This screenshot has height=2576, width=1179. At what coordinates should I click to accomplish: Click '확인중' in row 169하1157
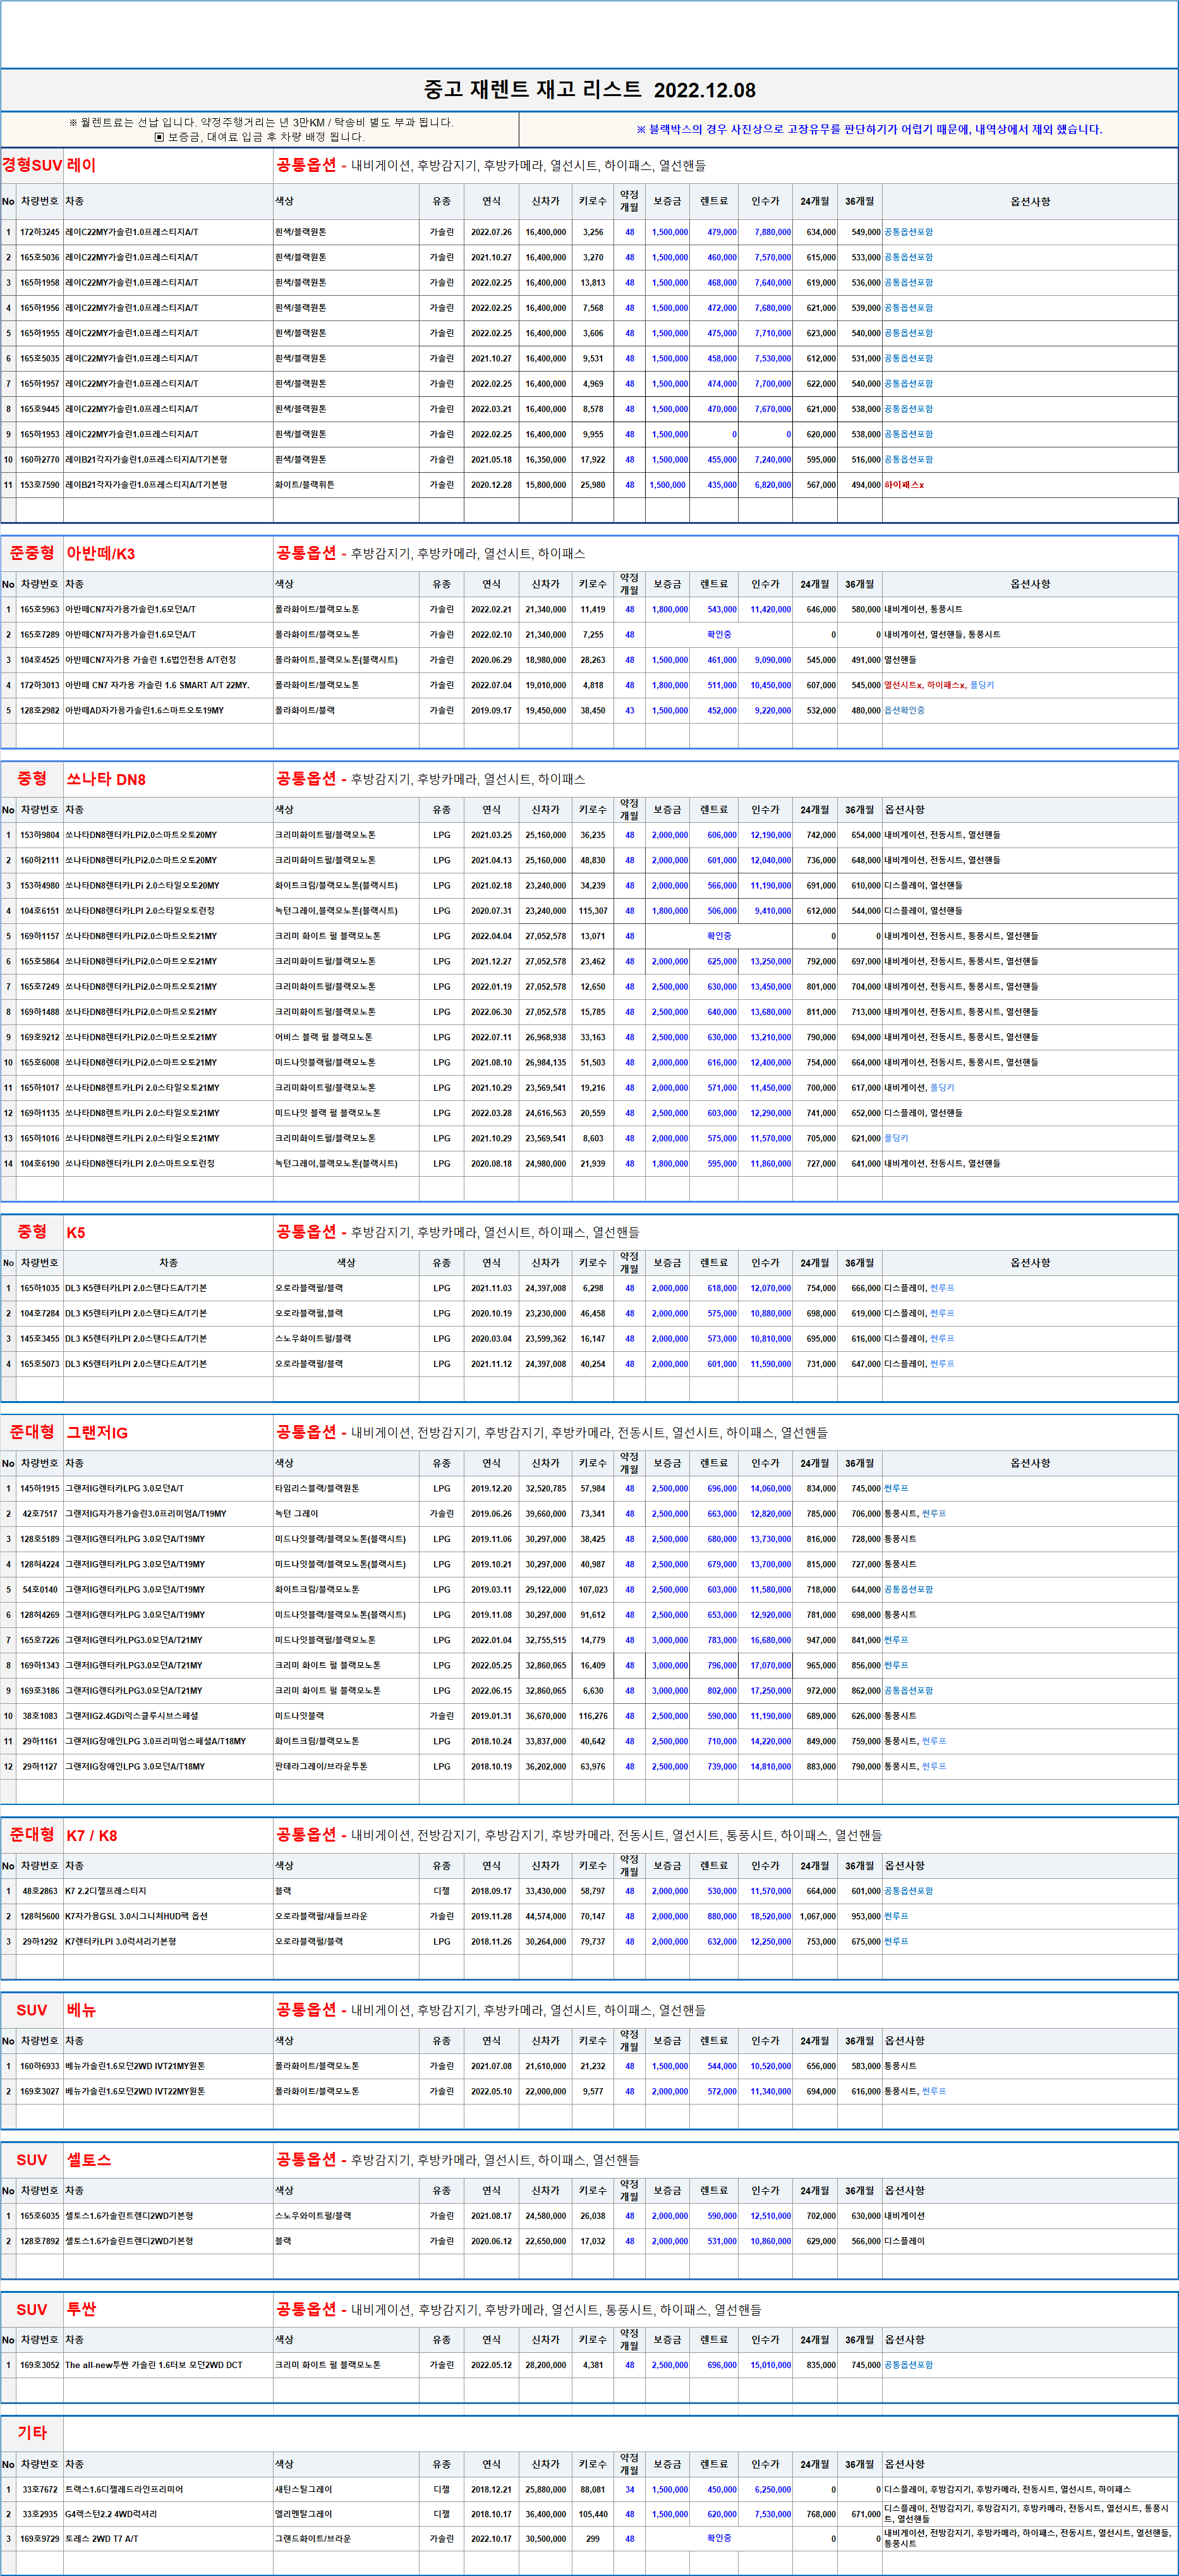(719, 936)
